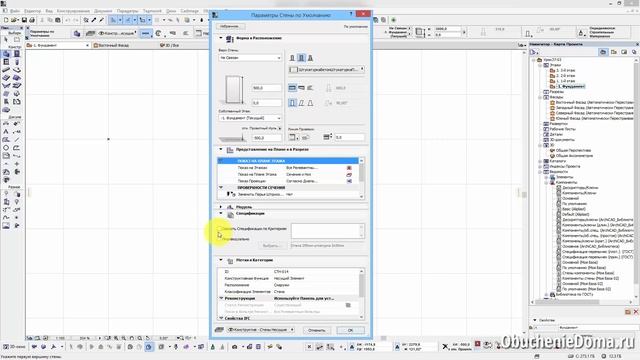Toggle icon on Показ на Плане Этажа row
This screenshot has width=640, height=360.
point(349,174)
